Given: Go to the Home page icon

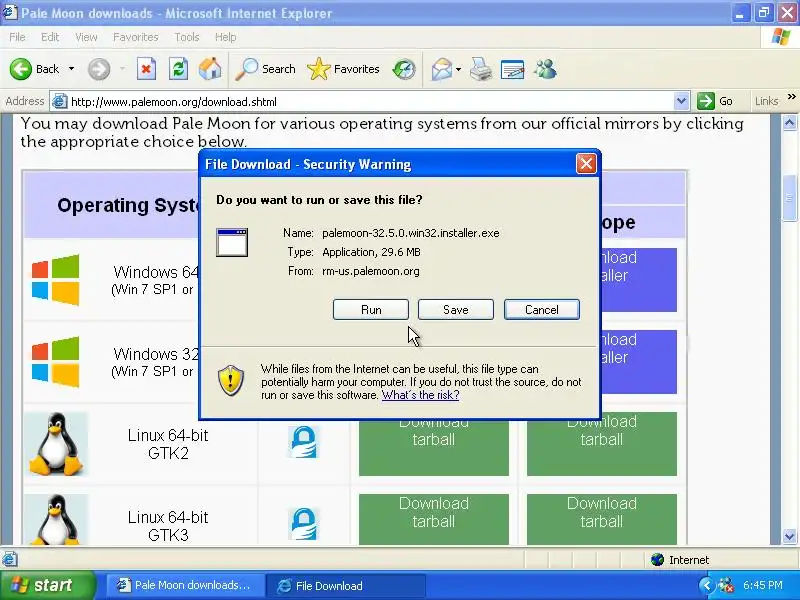Looking at the screenshot, I should point(210,69).
